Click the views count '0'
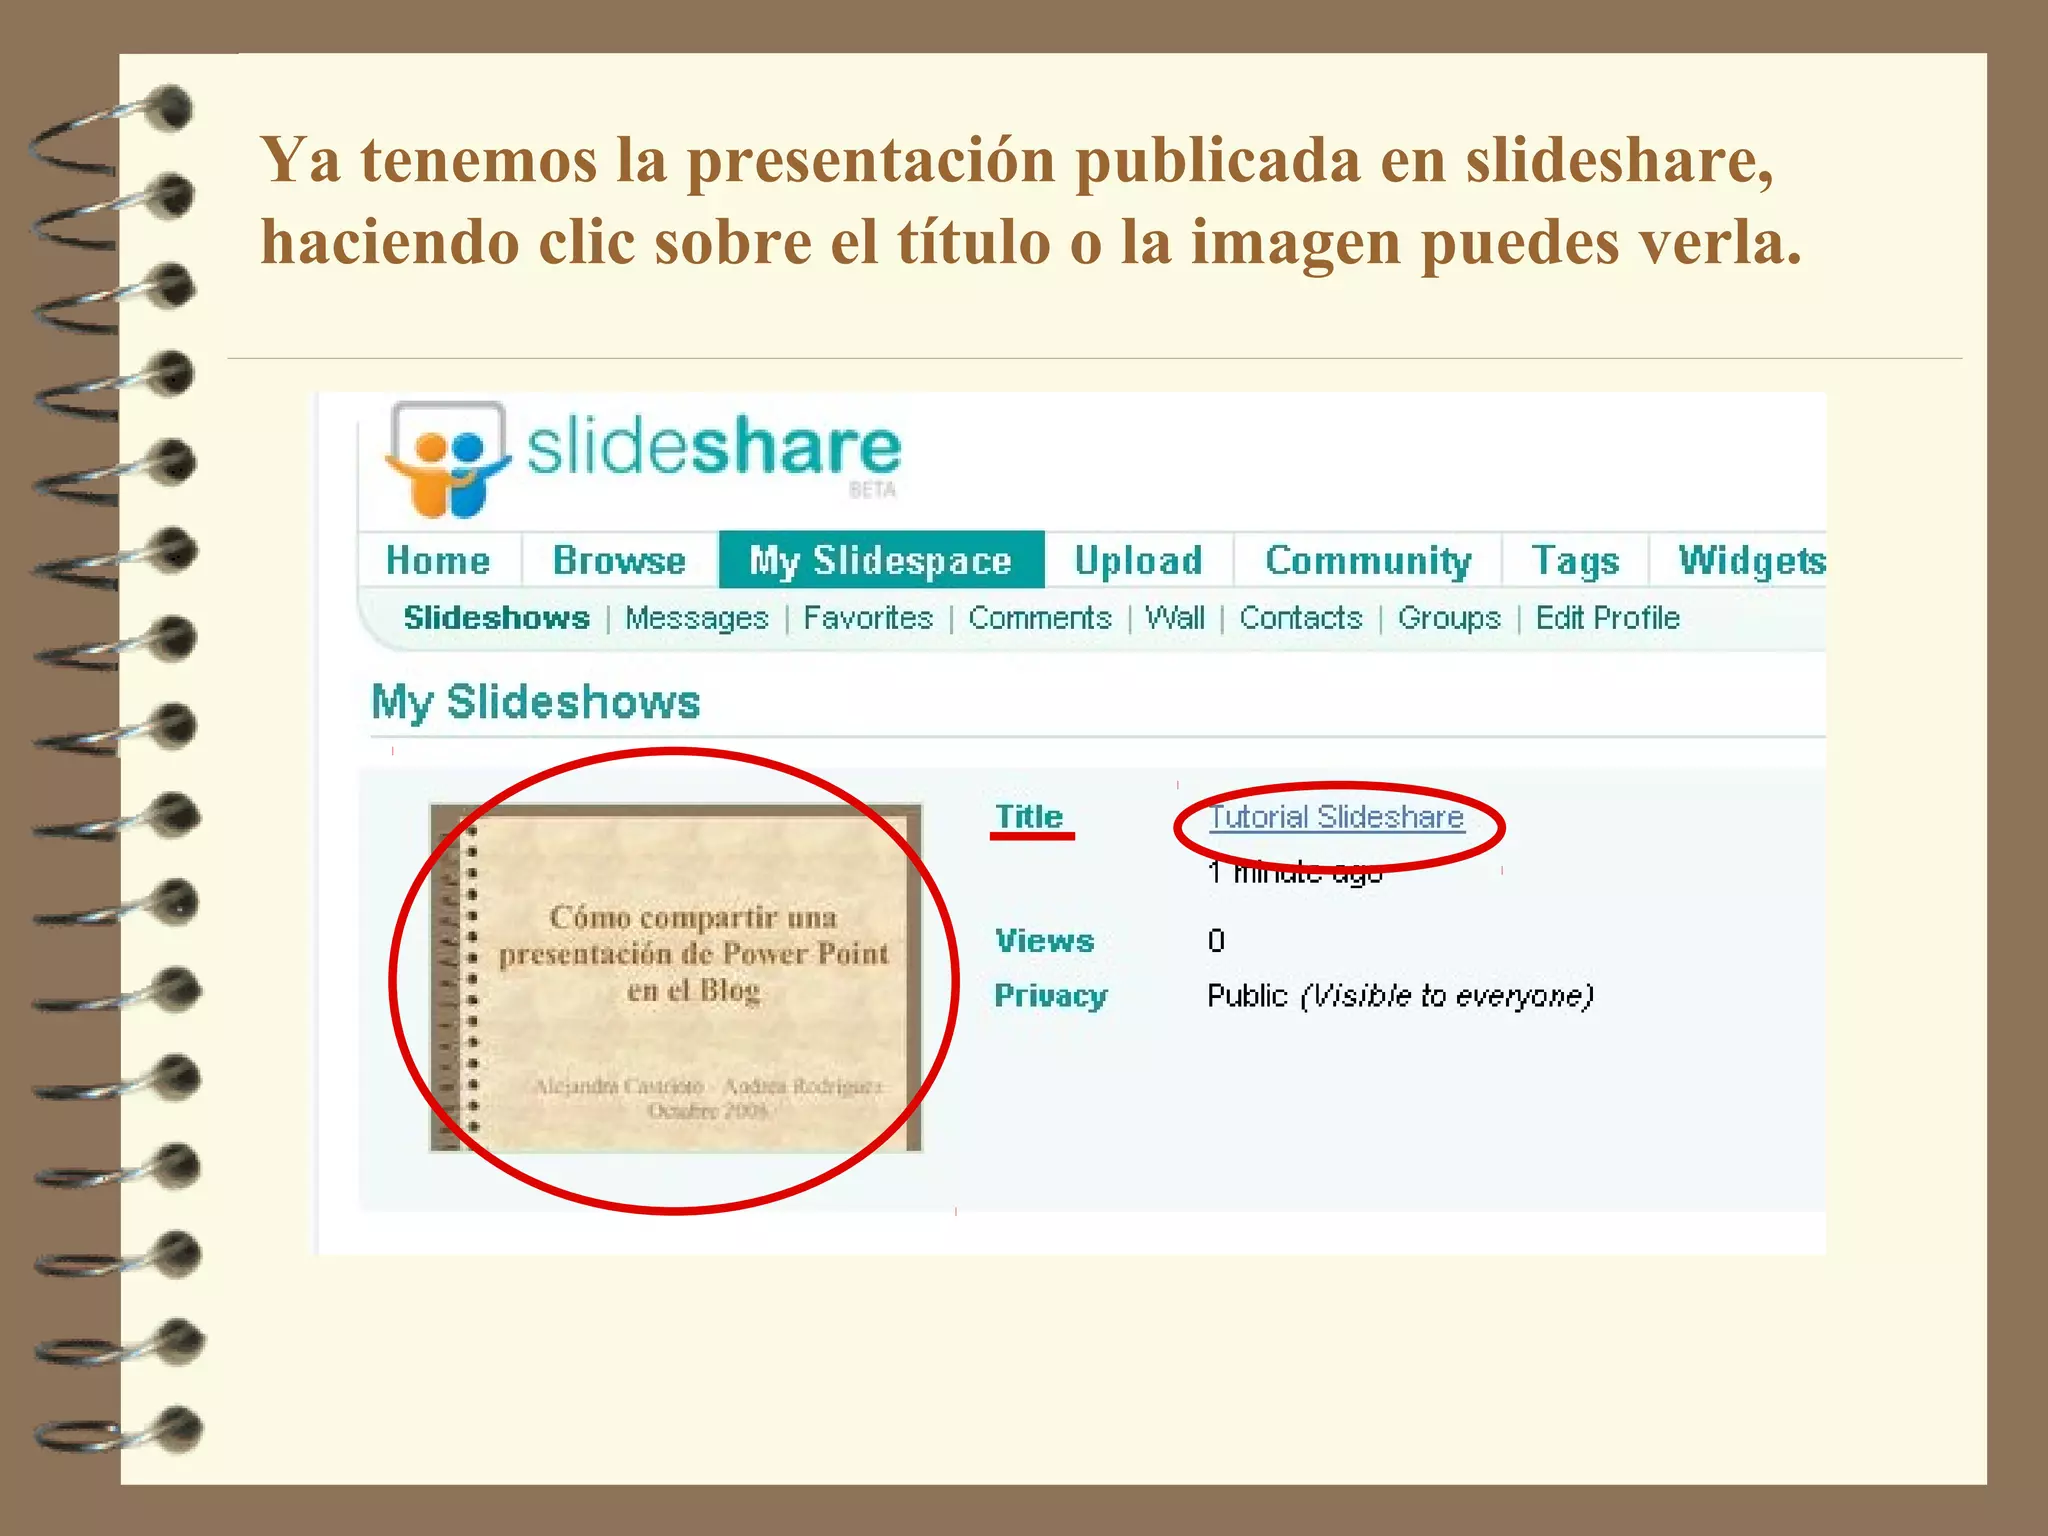Viewport: 2048px width, 1536px height. click(x=1216, y=941)
